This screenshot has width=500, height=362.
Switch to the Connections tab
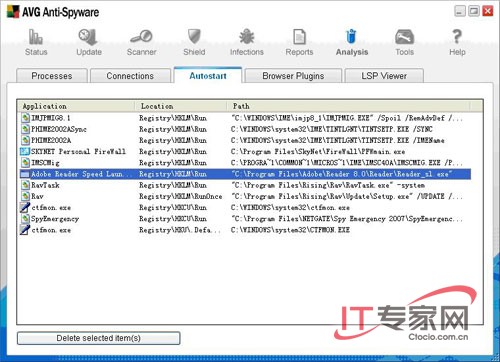point(130,76)
